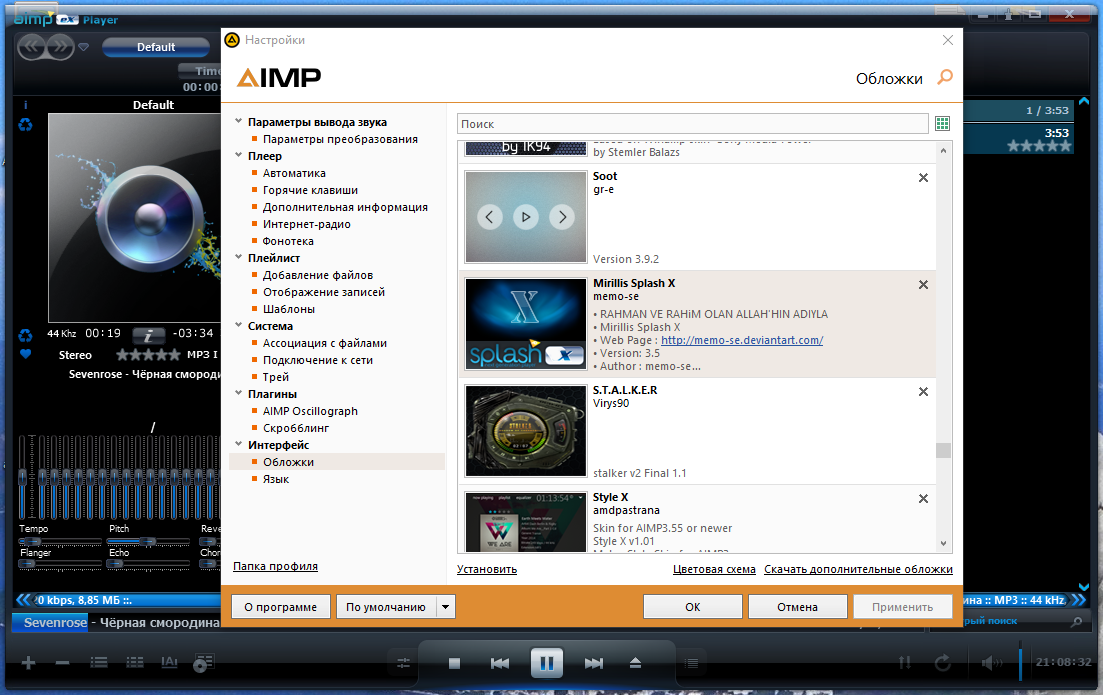Image resolution: width=1103 pixels, height=695 pixels.
Task: Click the sort playlist icon with letters
Action: [x=170, y=662]
